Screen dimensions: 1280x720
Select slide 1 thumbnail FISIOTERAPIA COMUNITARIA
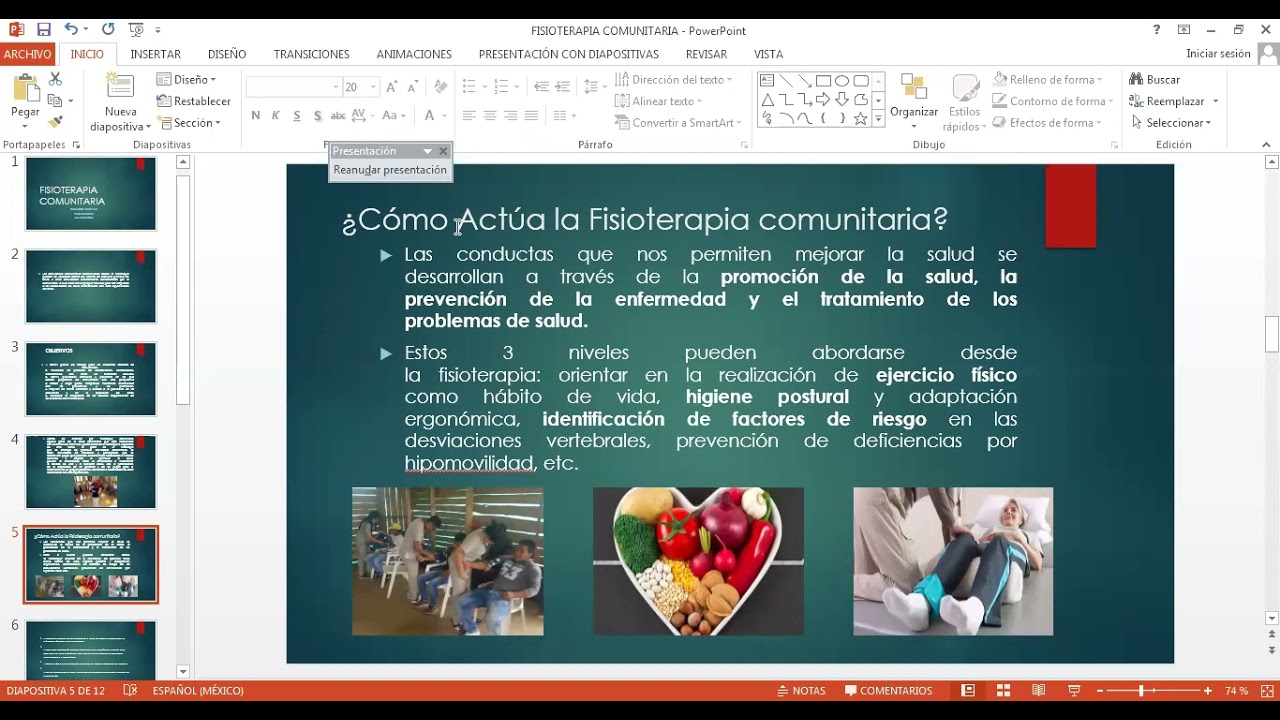click(x=91, y=194)
